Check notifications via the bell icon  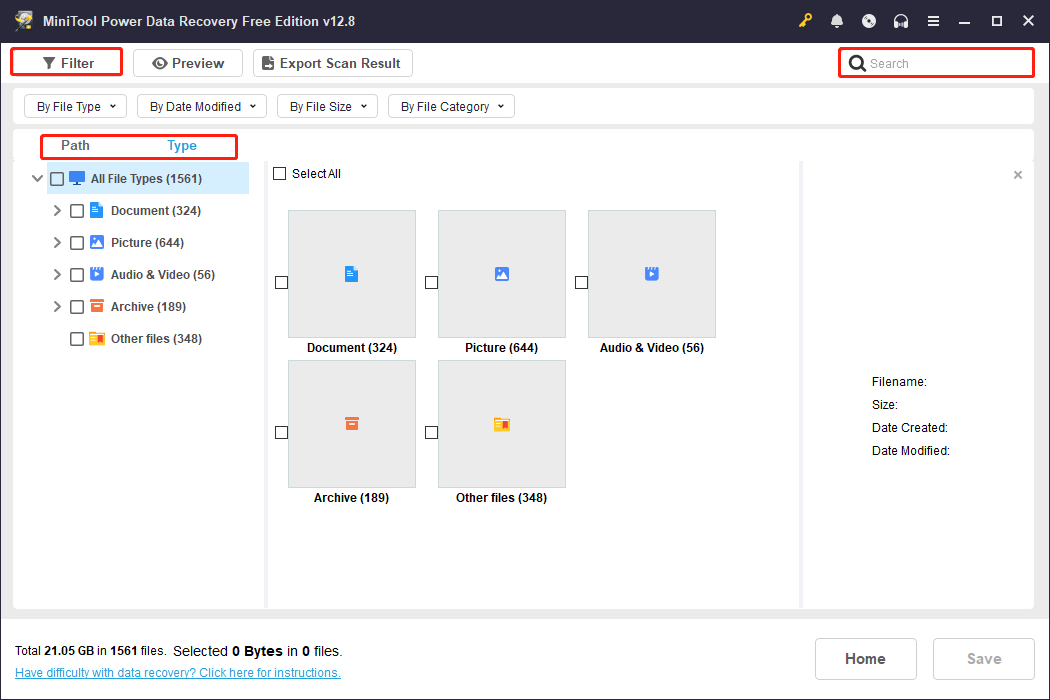tap(837, 20)
